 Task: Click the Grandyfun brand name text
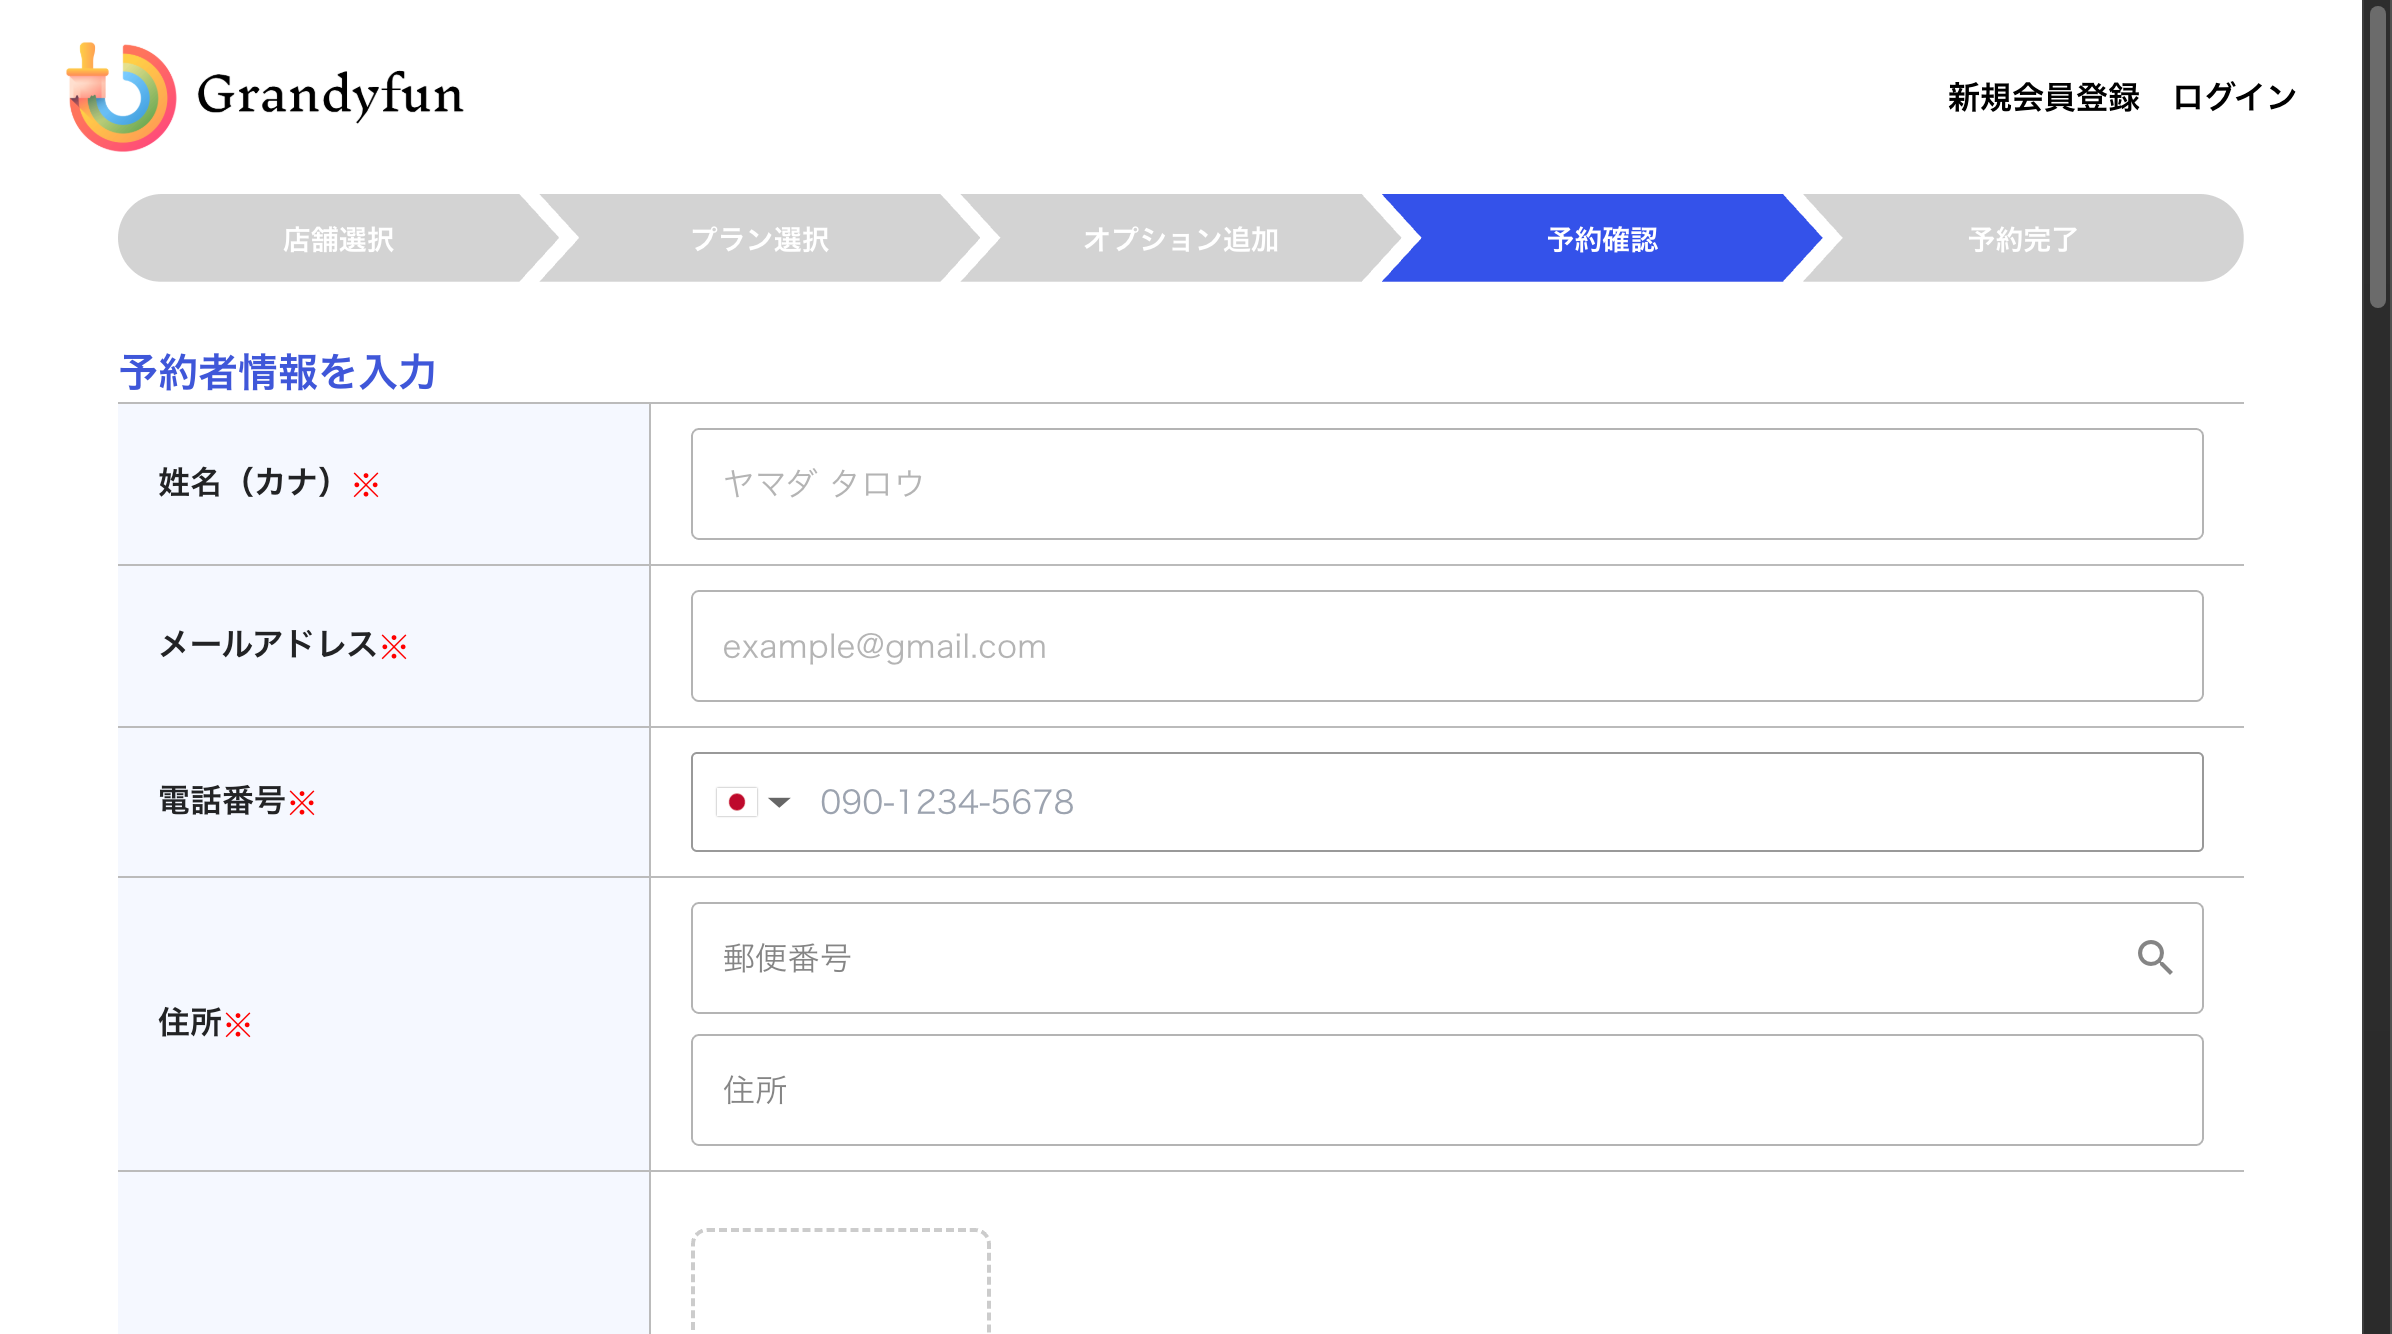point(330,95)
